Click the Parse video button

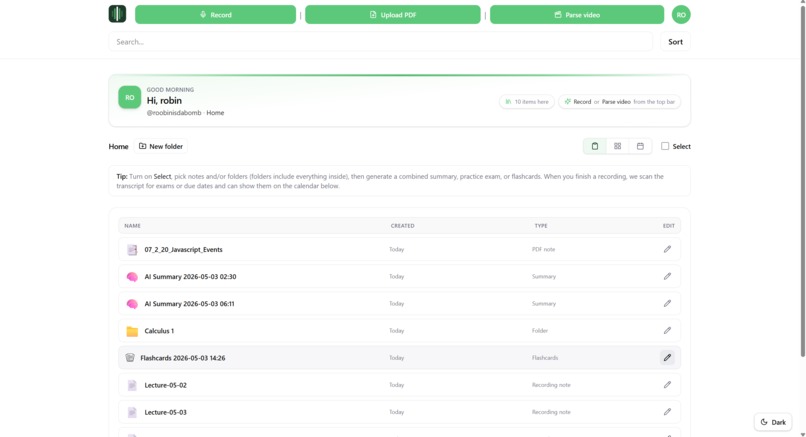pos(577,14)
